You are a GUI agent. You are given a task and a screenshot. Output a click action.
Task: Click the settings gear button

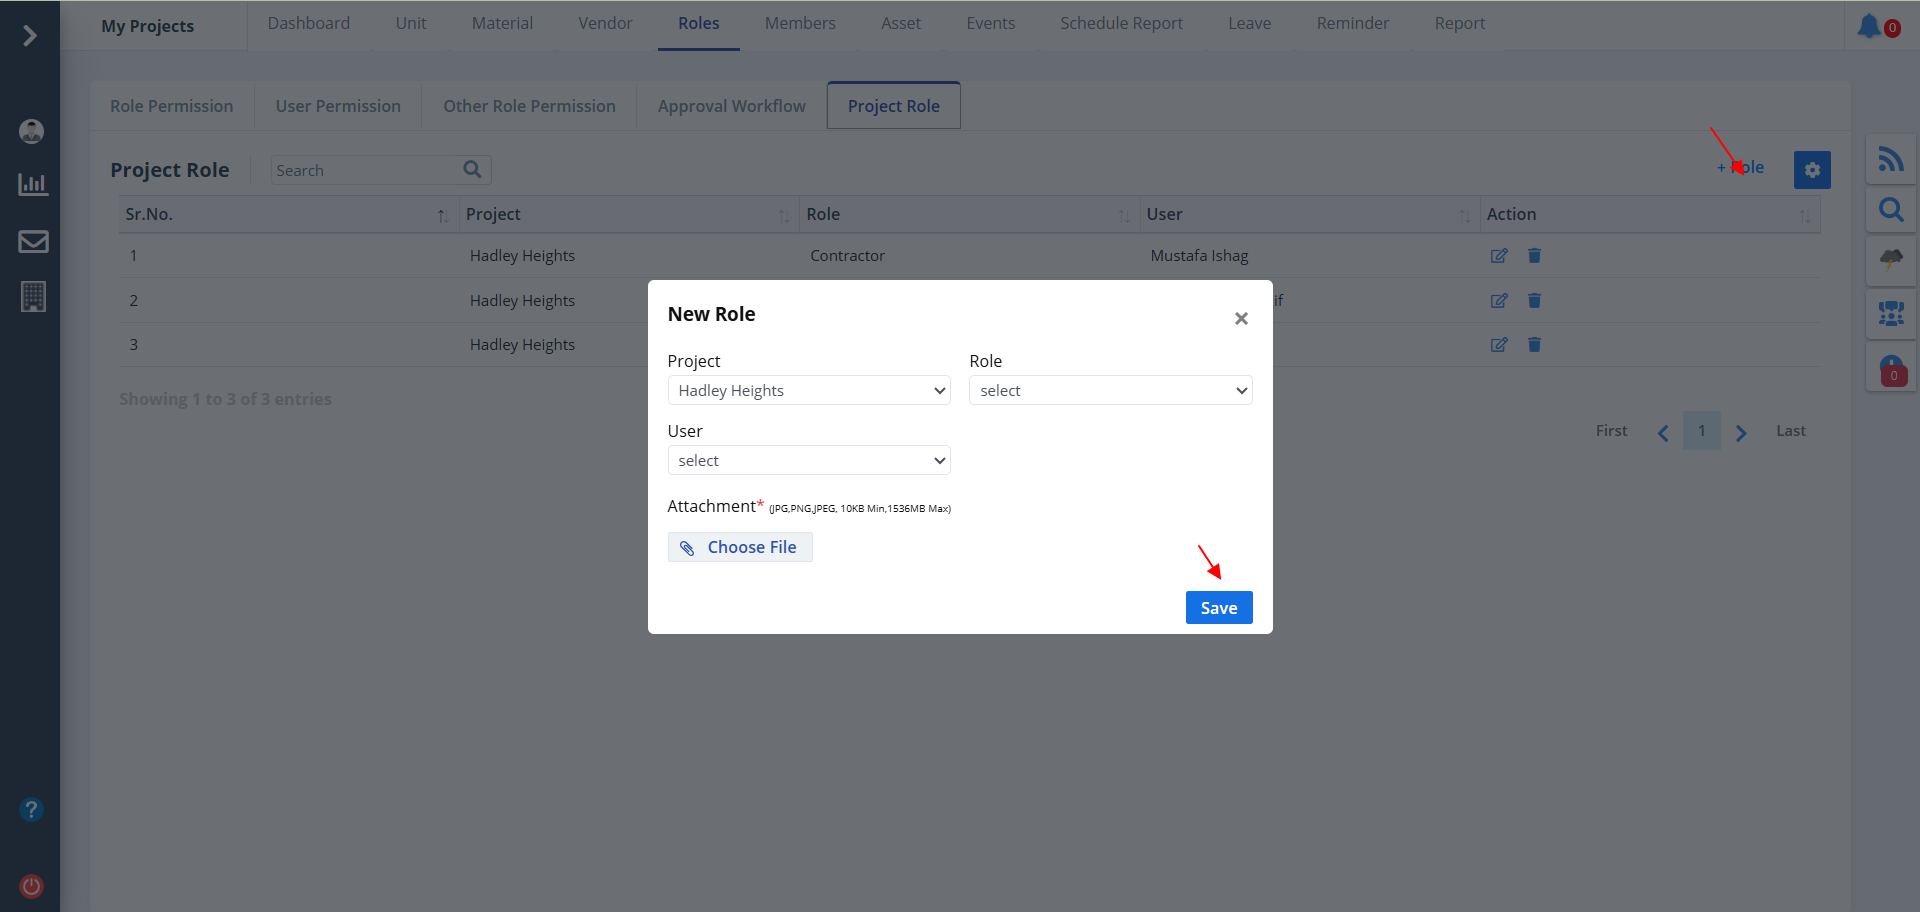pos(1811,170)
